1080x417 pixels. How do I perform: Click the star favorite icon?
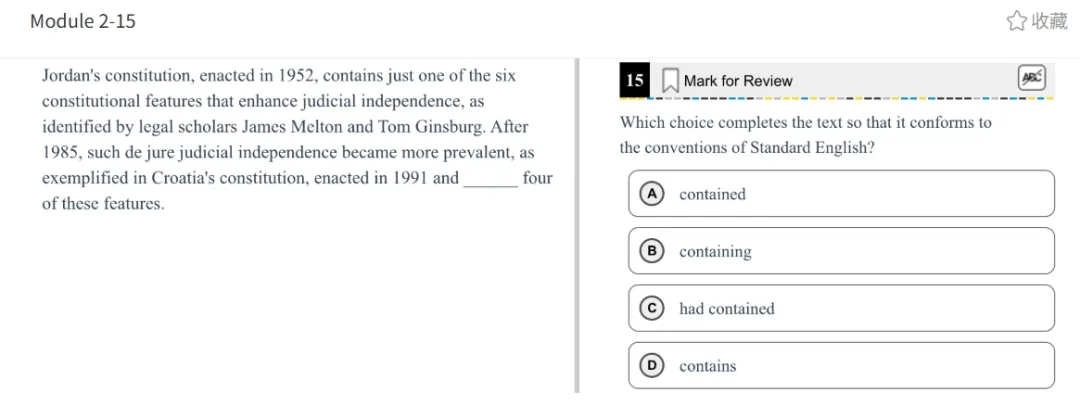[1016, 21]
